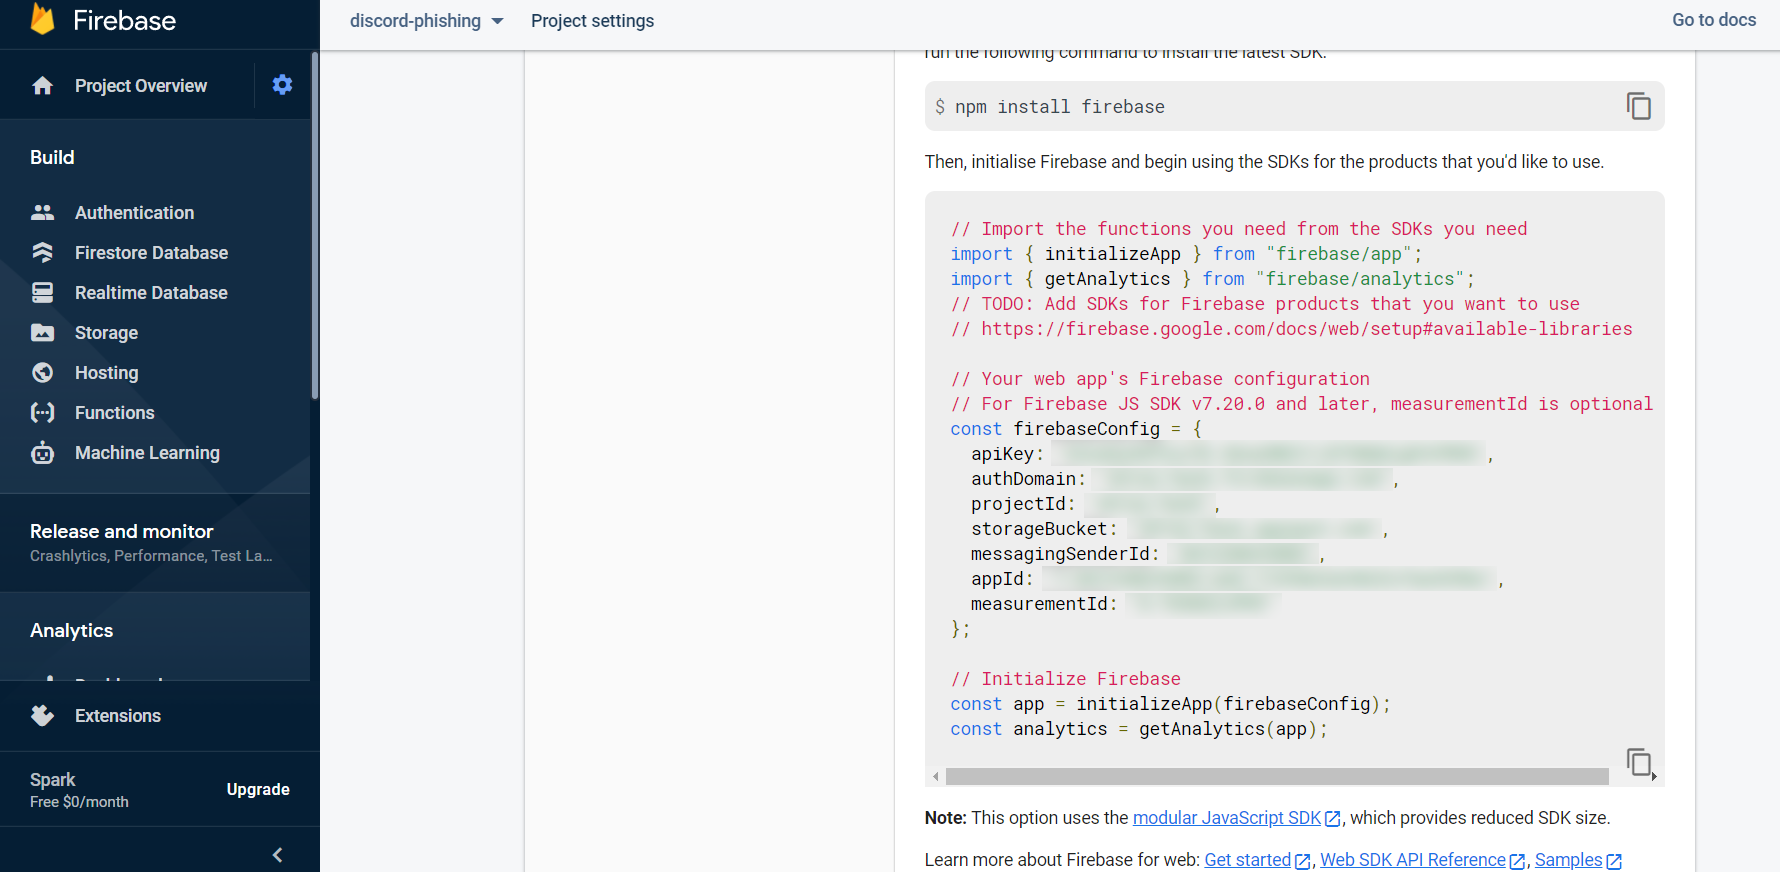Viewport: 1780px width, 872px height.
Task: Click the apiKey line in the code
Action: pyautogui.click(x=1232, y=454)
